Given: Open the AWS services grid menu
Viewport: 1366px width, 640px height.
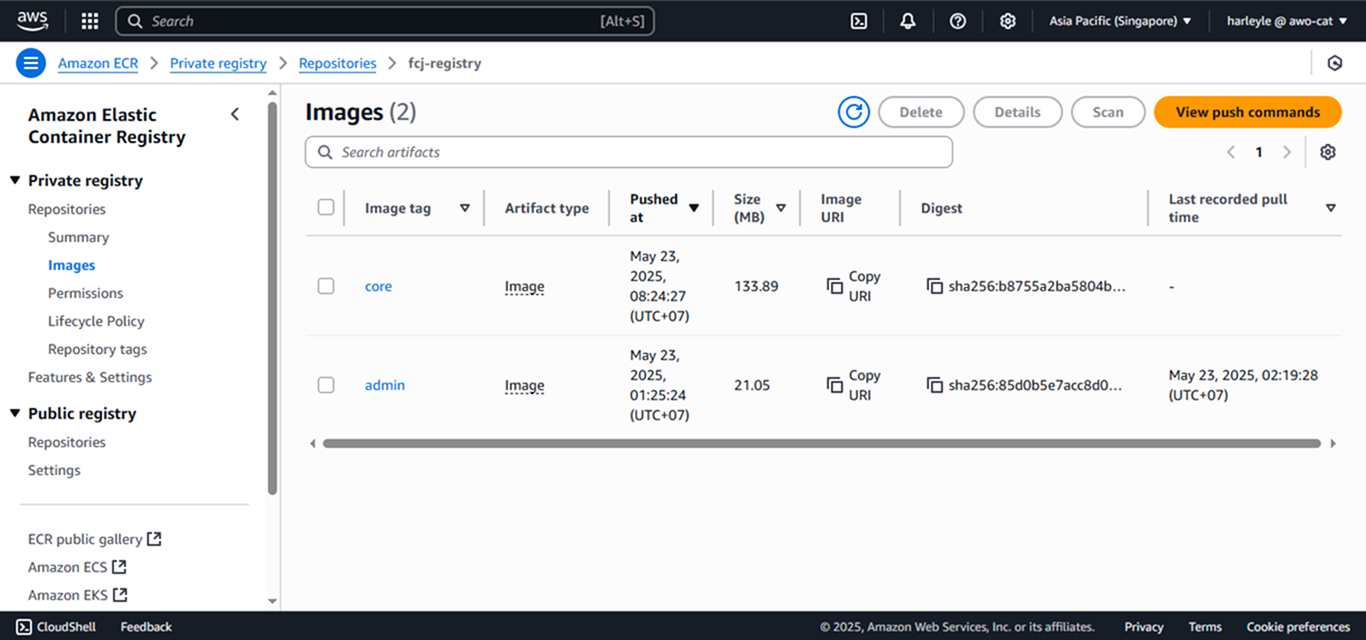Looking at the screenshot, I should [90, 21].
